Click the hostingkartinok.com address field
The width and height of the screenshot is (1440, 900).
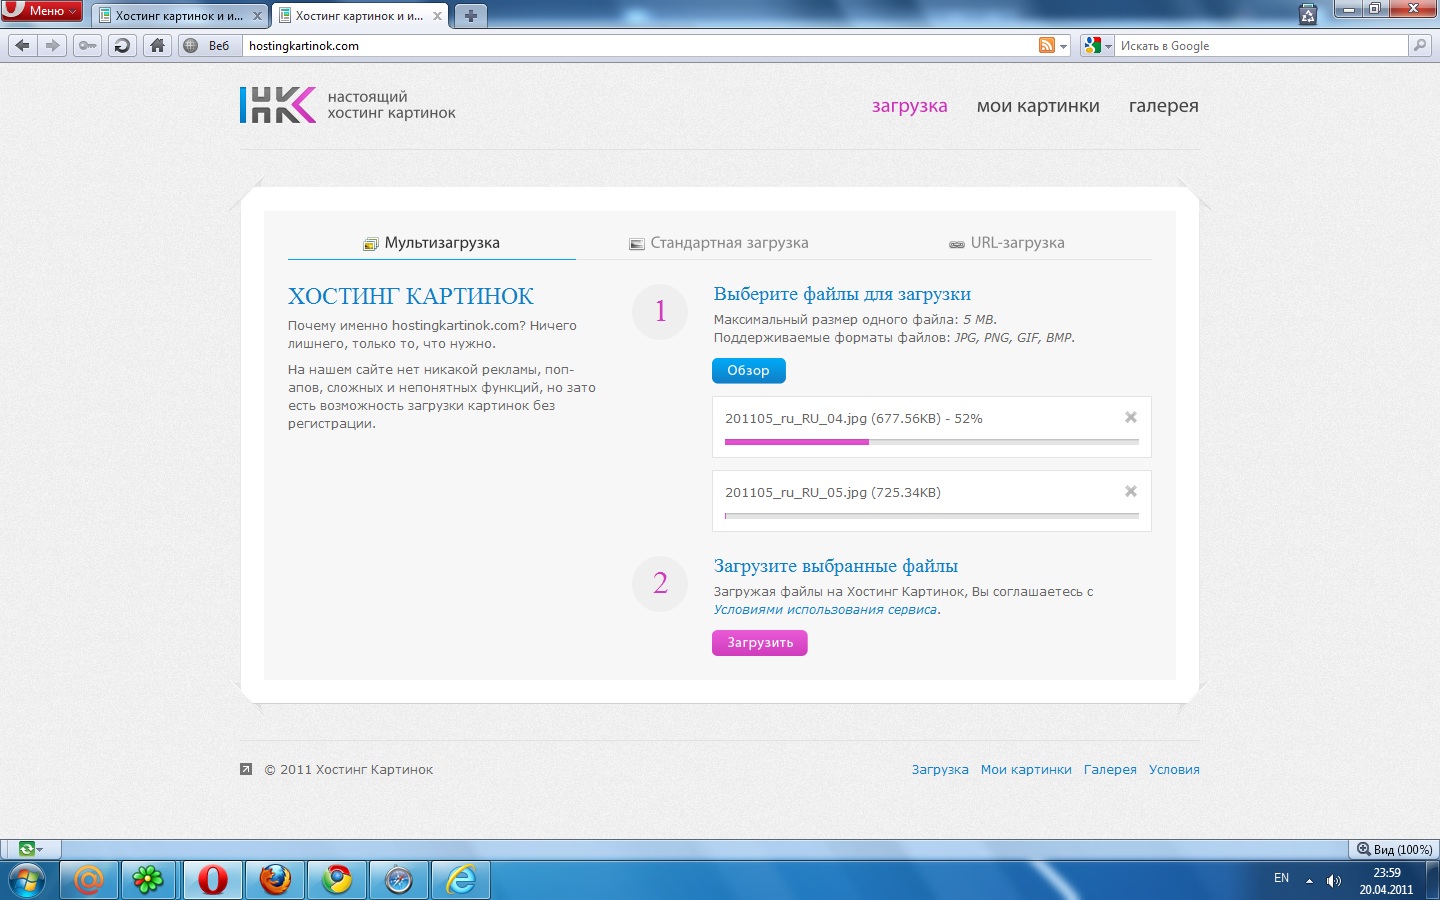tap(640, 46)
